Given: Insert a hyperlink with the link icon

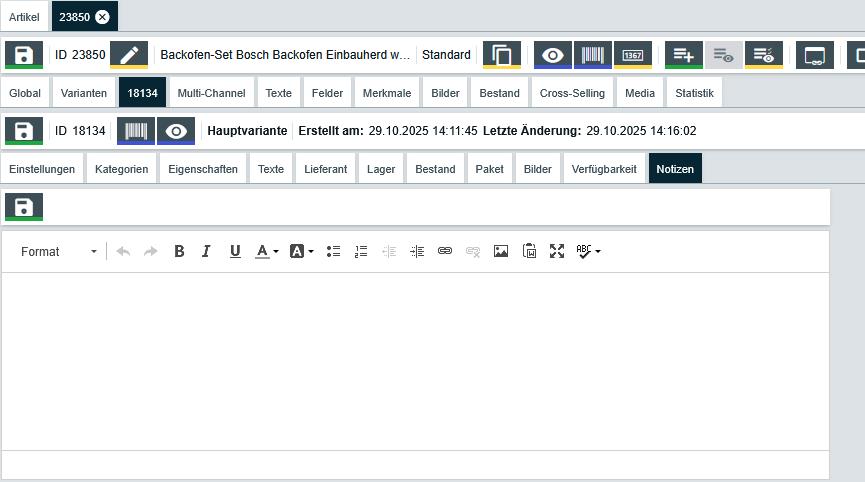Looking at the screenshot, I should pos(445,251).
